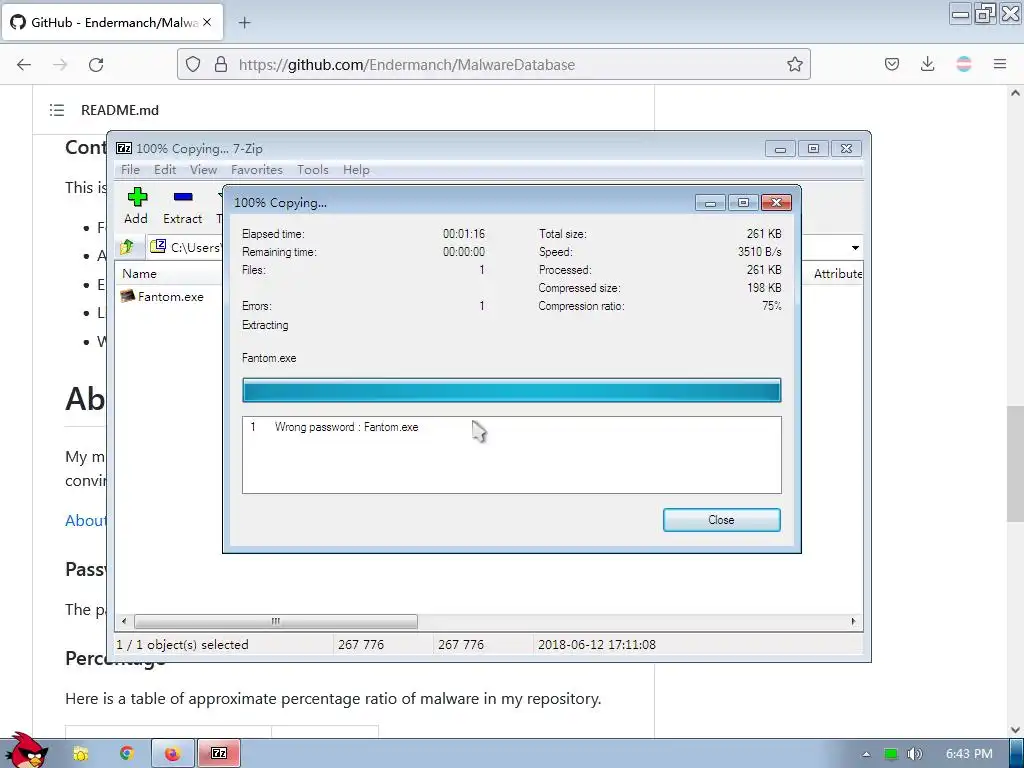The height and width of the screenshot is (768, 1024).
Task: Click the green tray icon
Action: (890, 754)
